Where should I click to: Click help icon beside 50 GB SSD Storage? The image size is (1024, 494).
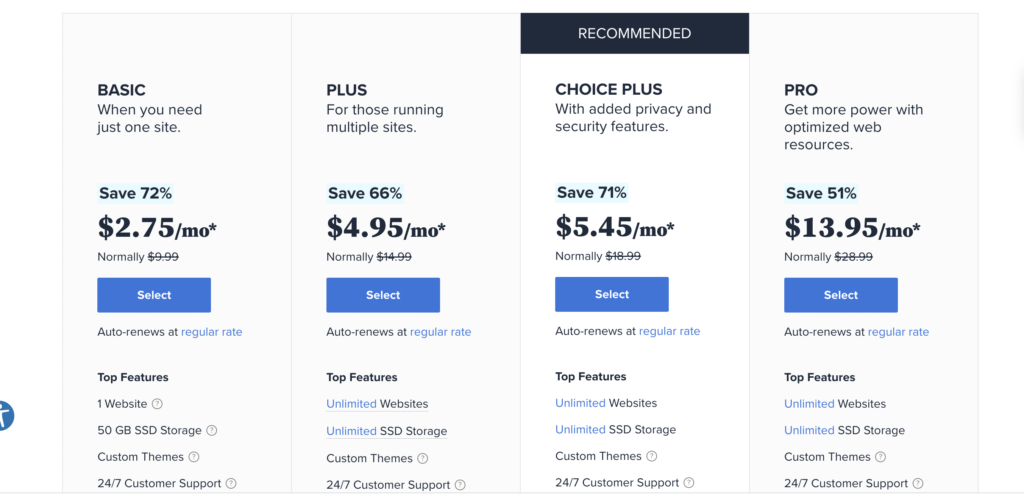pyautogui.click(x=211, y=431)
